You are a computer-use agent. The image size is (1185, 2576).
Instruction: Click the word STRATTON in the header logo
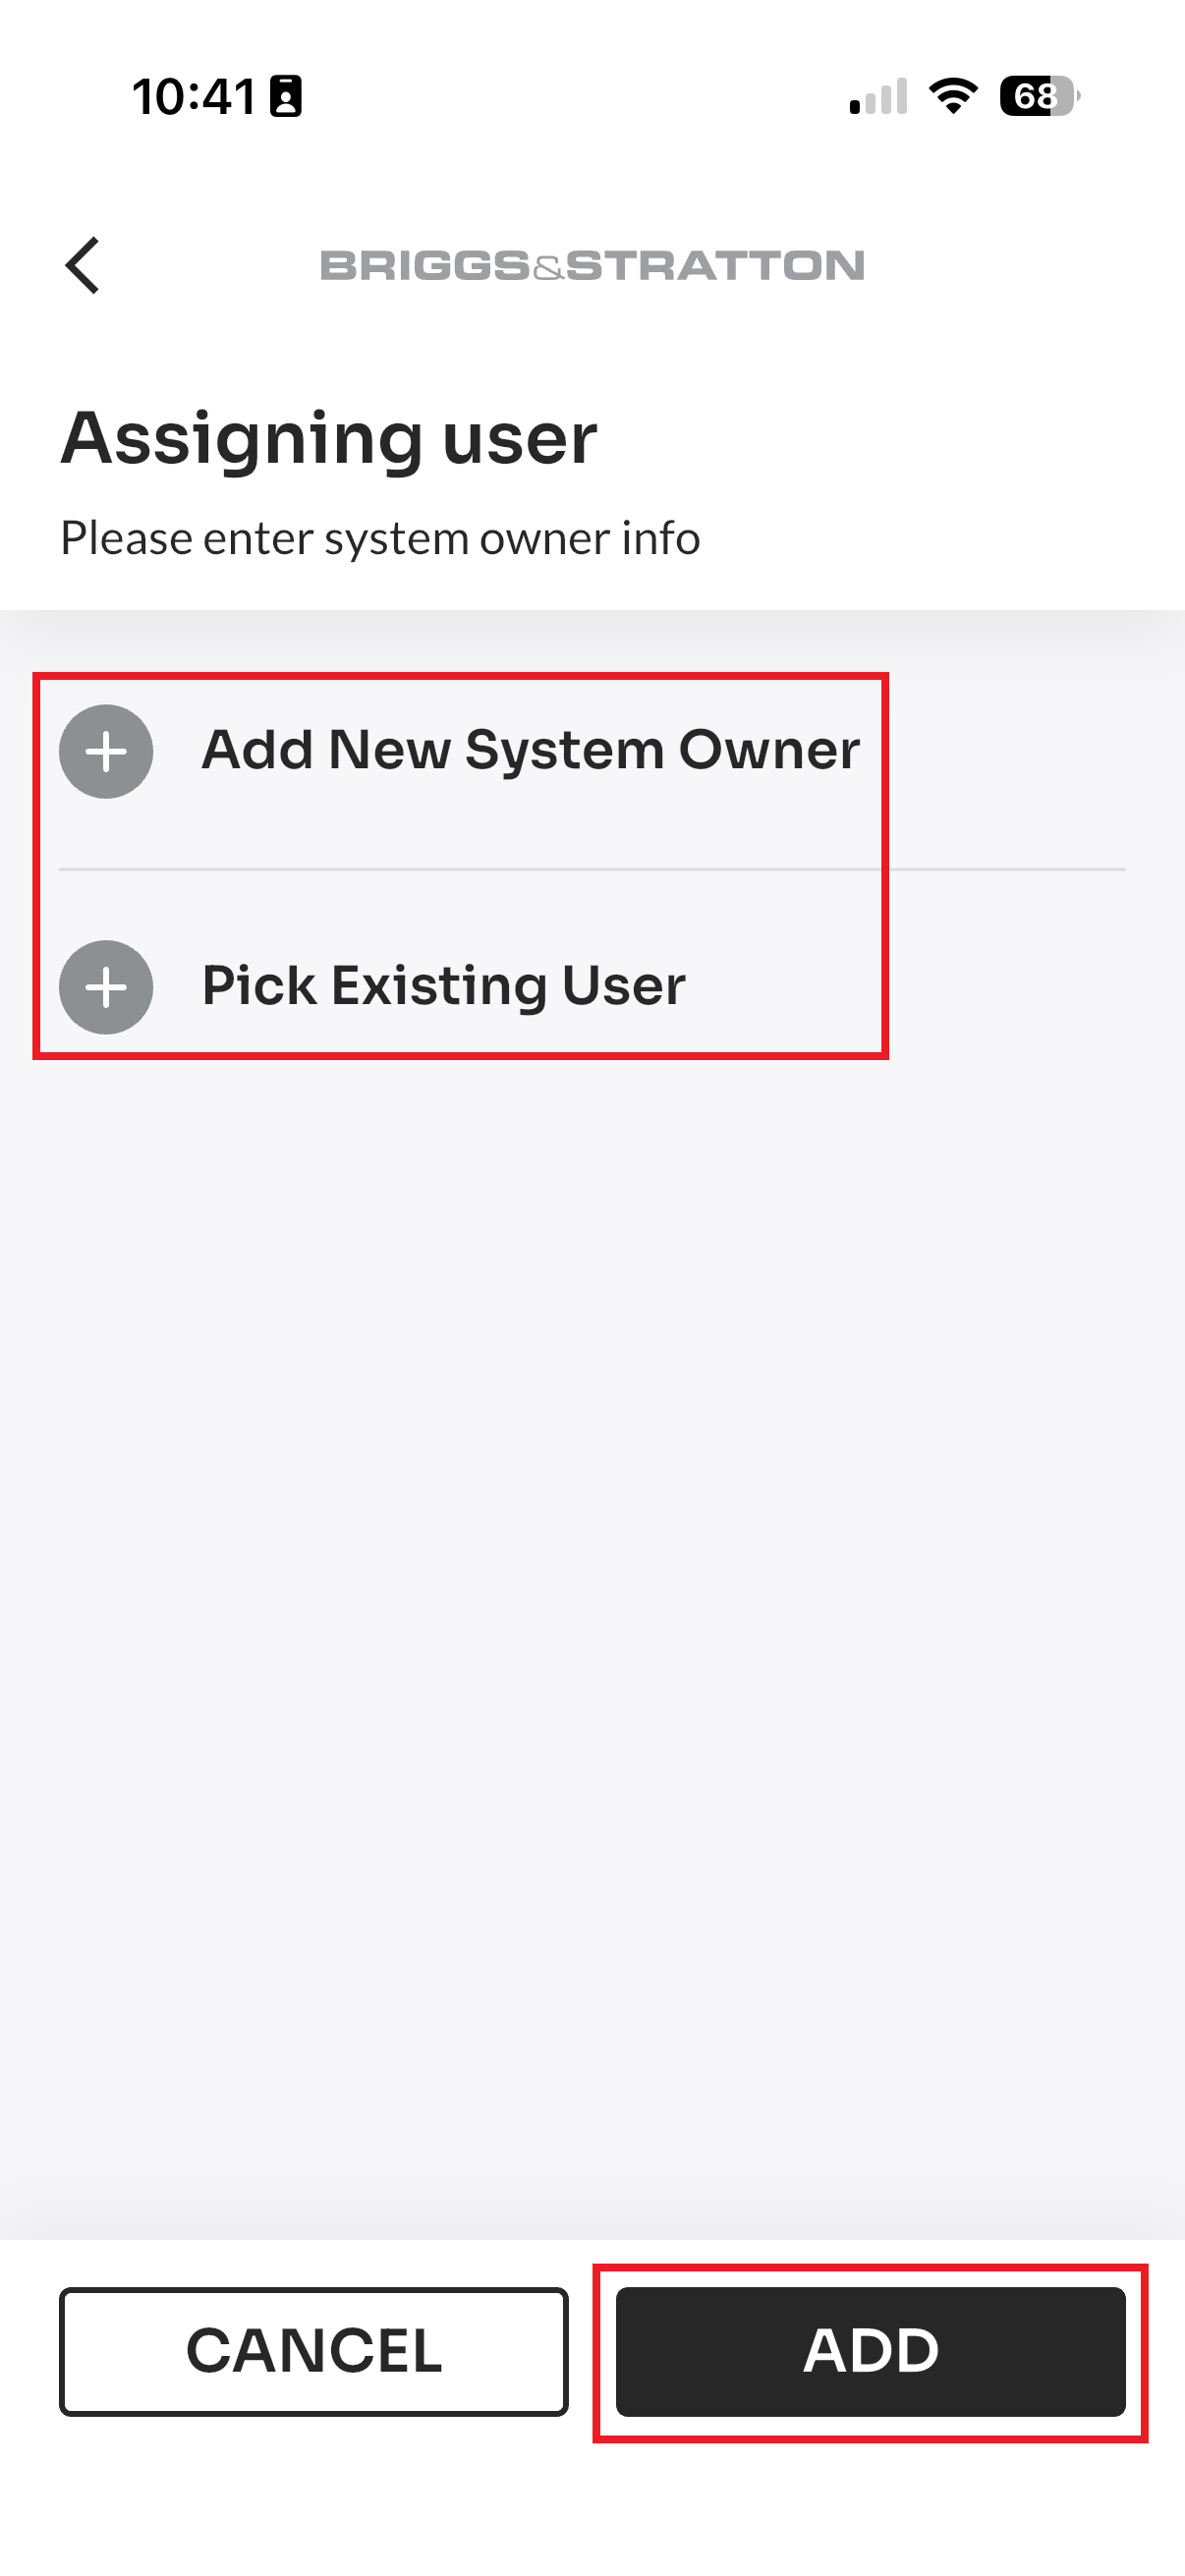click(x=715, y=266)
